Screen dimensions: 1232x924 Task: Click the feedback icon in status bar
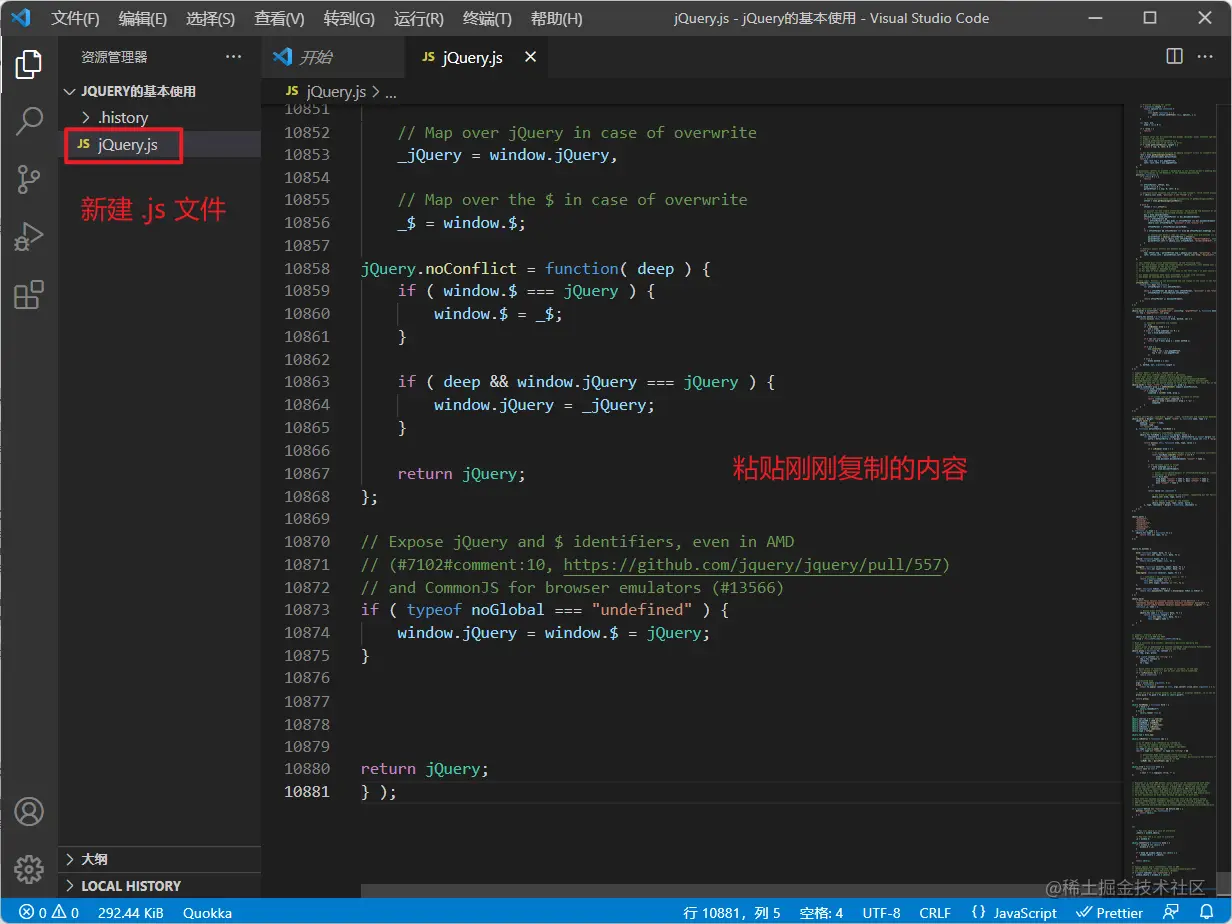coord(1171,912)
